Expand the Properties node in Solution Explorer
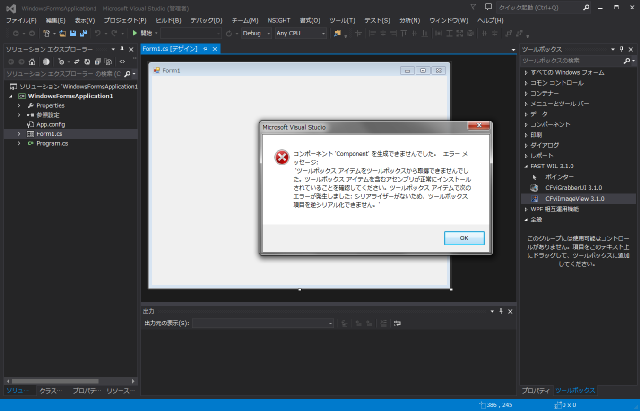The image size is (640, 411). [x=19, y=106]
